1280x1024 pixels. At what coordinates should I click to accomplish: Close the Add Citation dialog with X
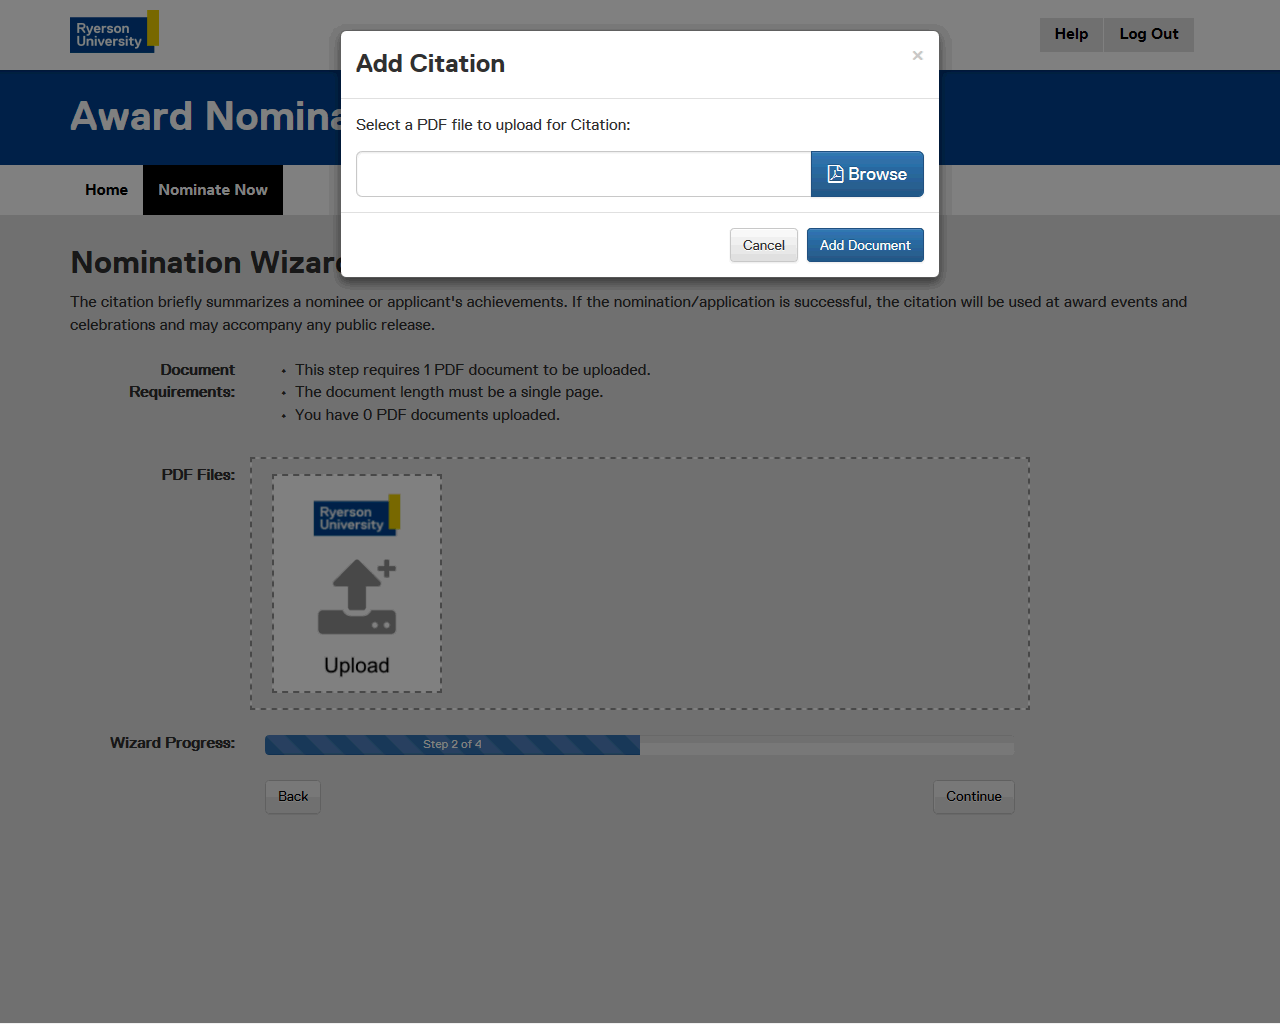click(x=917, y=56)
